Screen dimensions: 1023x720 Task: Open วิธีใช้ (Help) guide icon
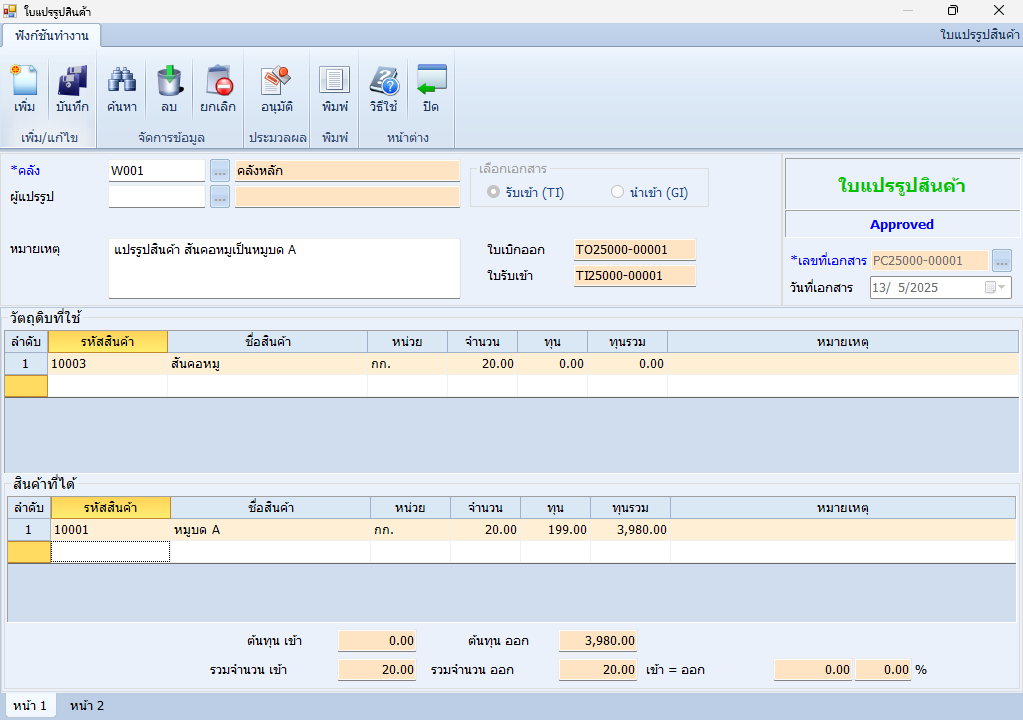click(383, 88)
